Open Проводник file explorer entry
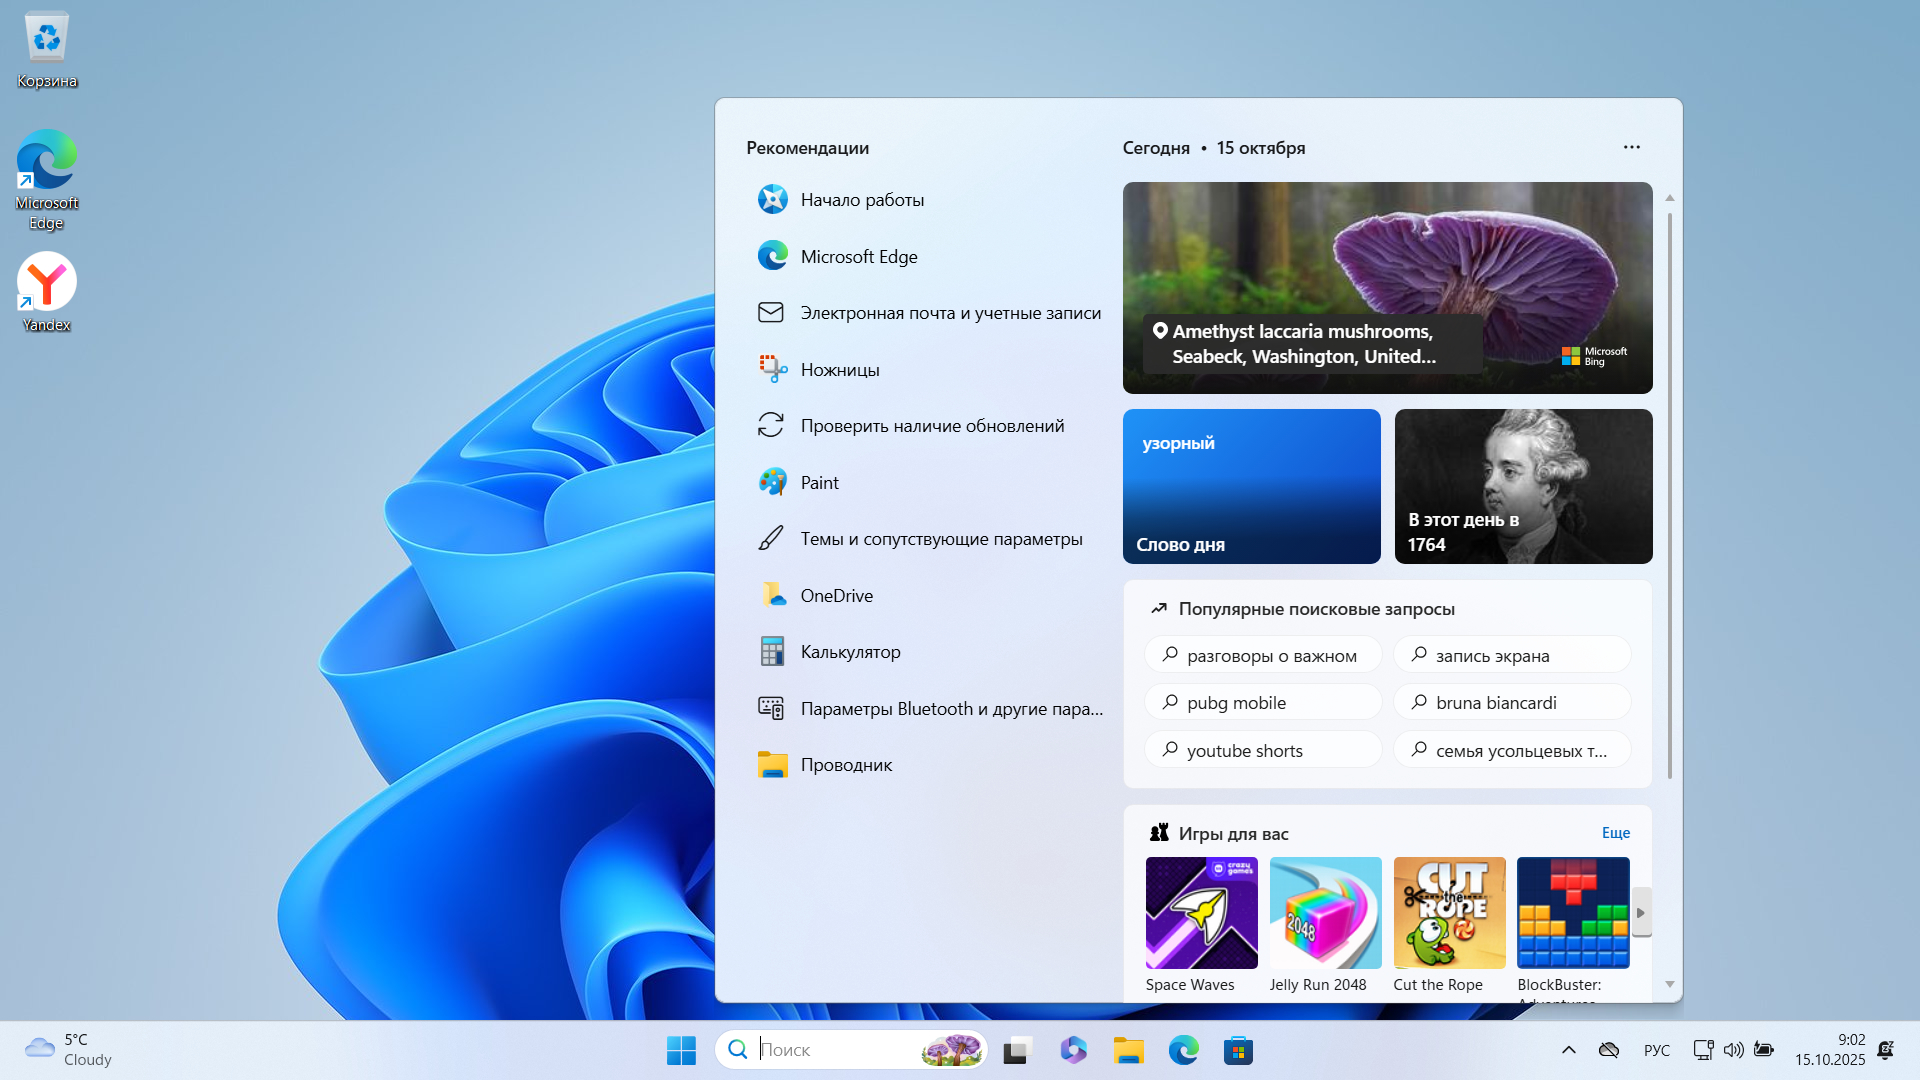This screenshot has height=1080, width=1920. (x=846, y=765)
